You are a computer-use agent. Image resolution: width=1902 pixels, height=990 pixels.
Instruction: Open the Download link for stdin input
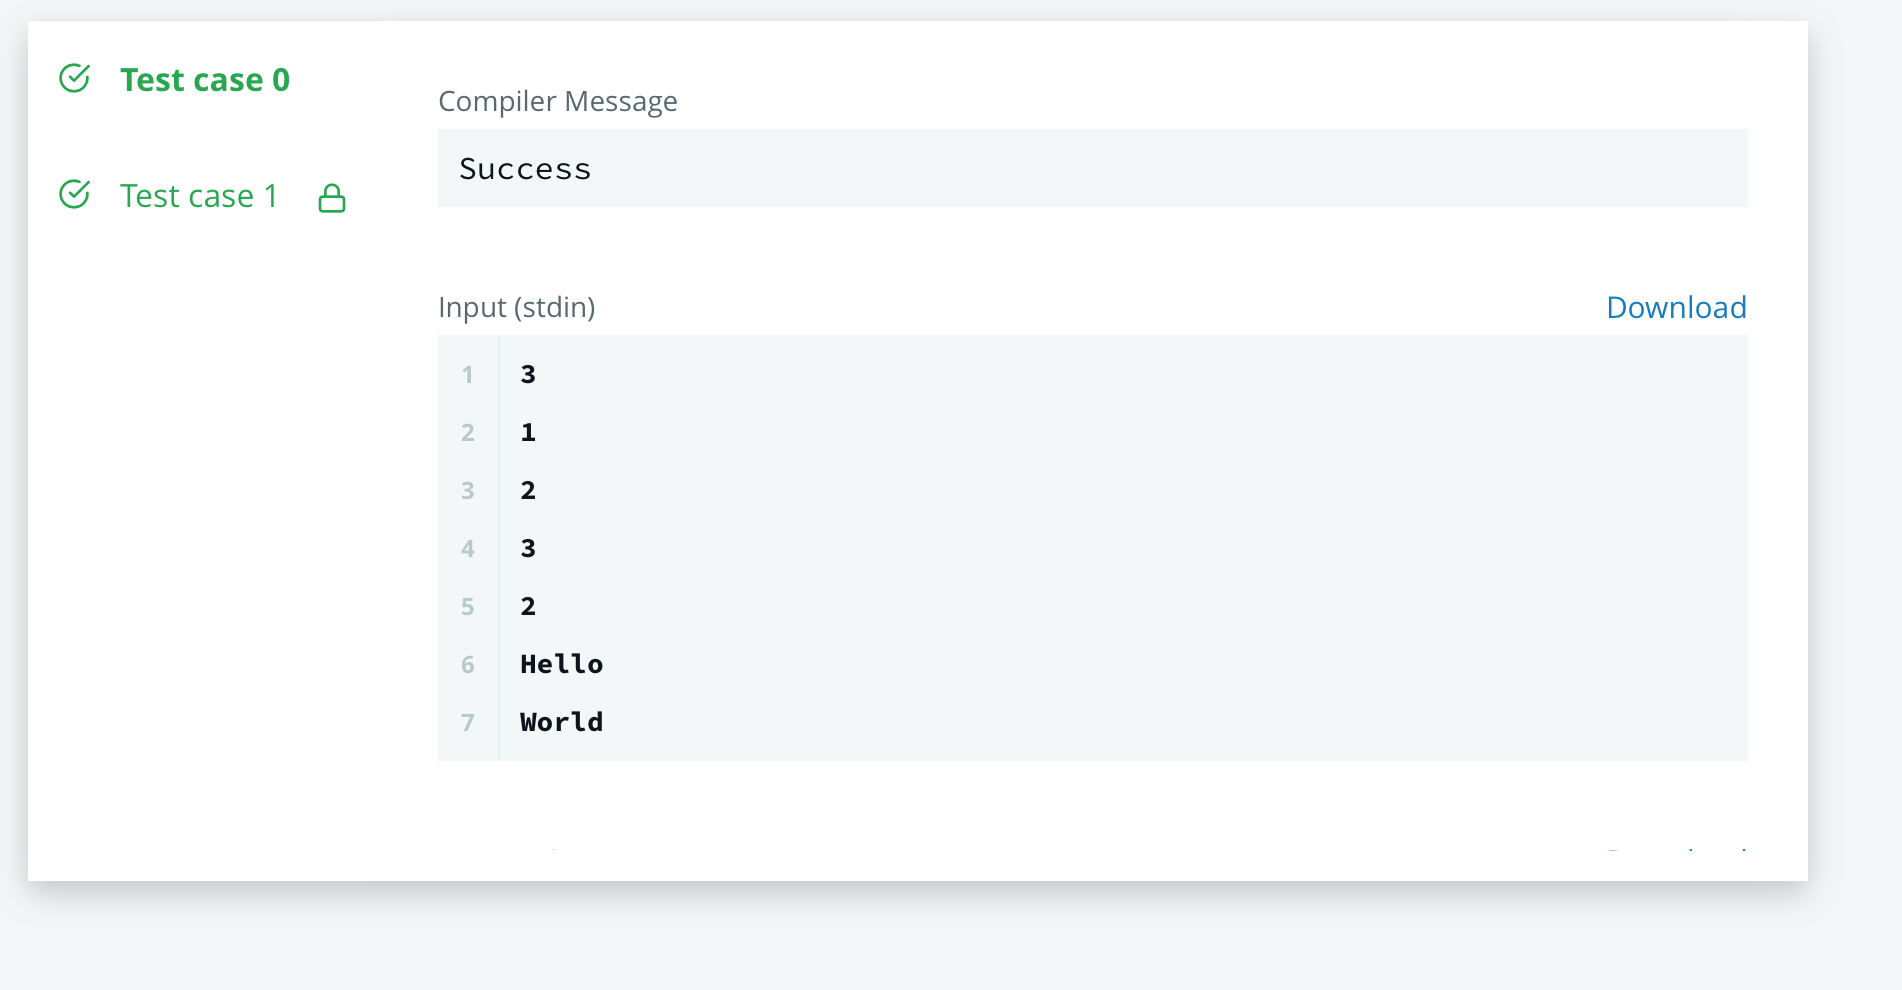[x=1676, y=307]
